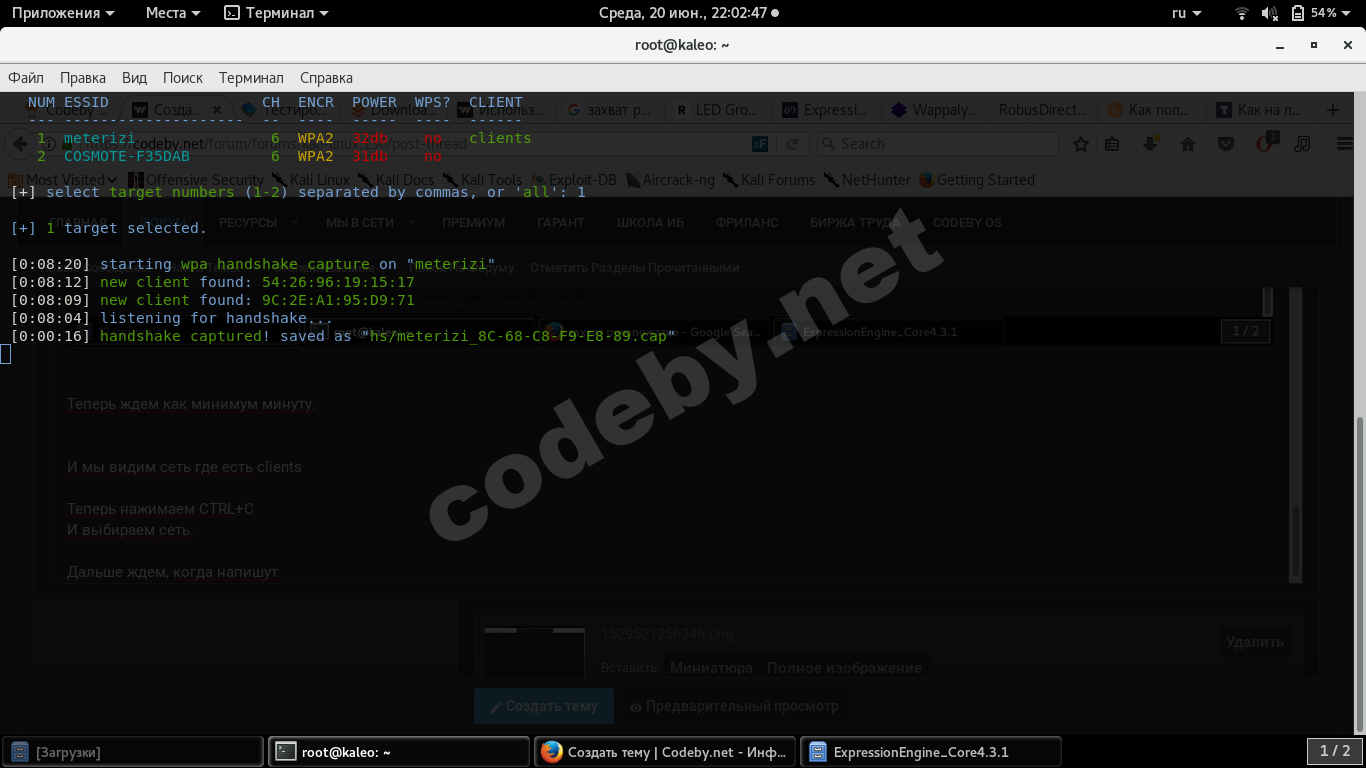Click the green word clients in the meterizi row

pyautogui.click(x=501, y=138)
